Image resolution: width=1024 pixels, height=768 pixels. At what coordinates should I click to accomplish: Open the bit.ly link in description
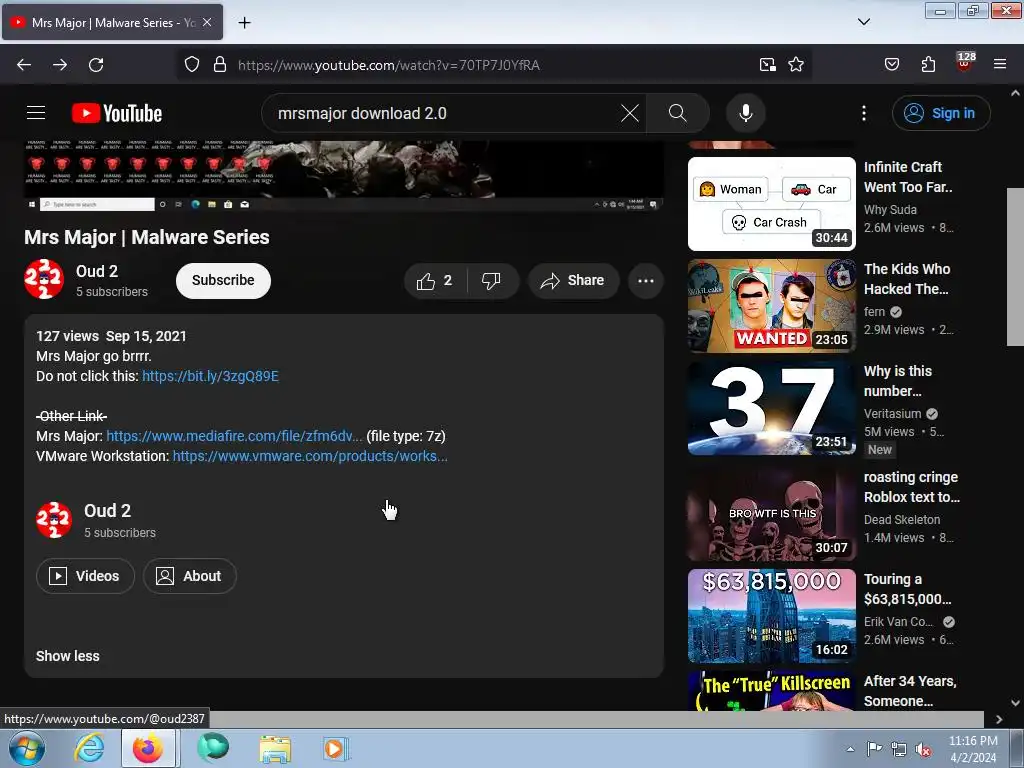coord(210,376)
